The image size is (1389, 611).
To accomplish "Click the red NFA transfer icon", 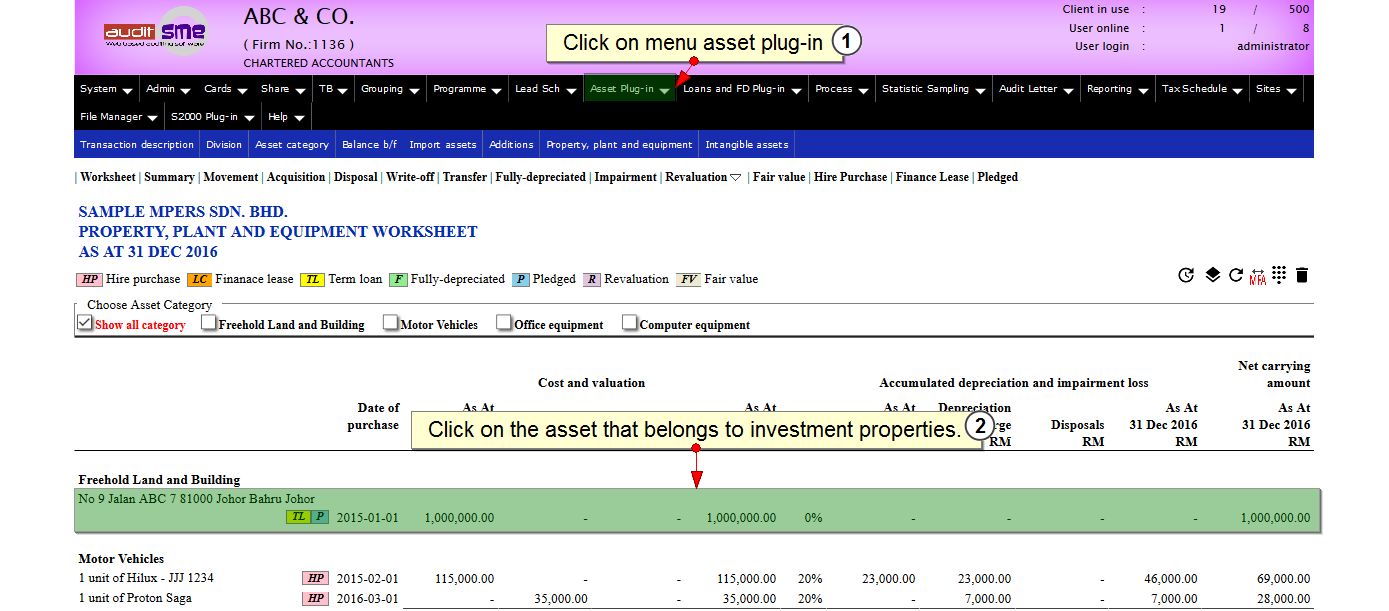I will pyautogui.click(x=1257, y=276).
